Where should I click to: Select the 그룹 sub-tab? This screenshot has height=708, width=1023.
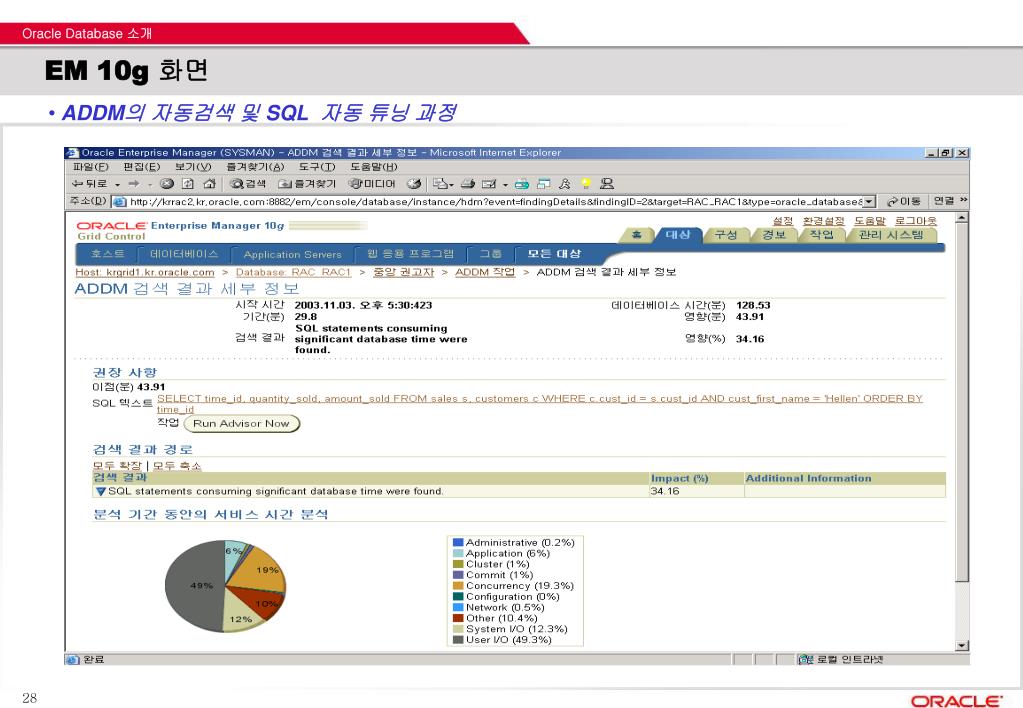tap(491, 254)
